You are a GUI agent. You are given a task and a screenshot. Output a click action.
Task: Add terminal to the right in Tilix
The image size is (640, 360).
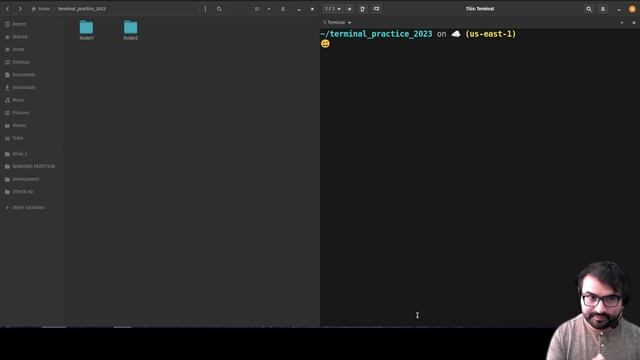point(362,9)
